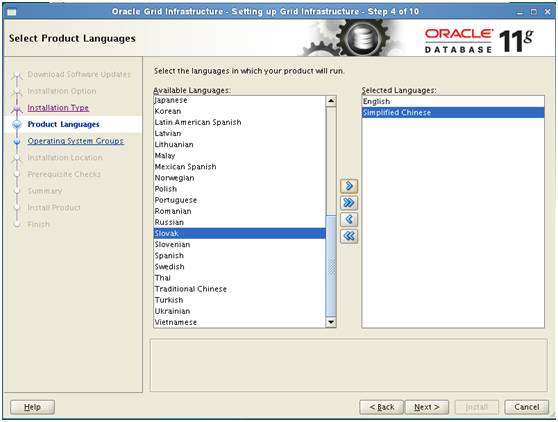Open the Operating System Groups step
The image size is (558, 422).
coord(75,141)
